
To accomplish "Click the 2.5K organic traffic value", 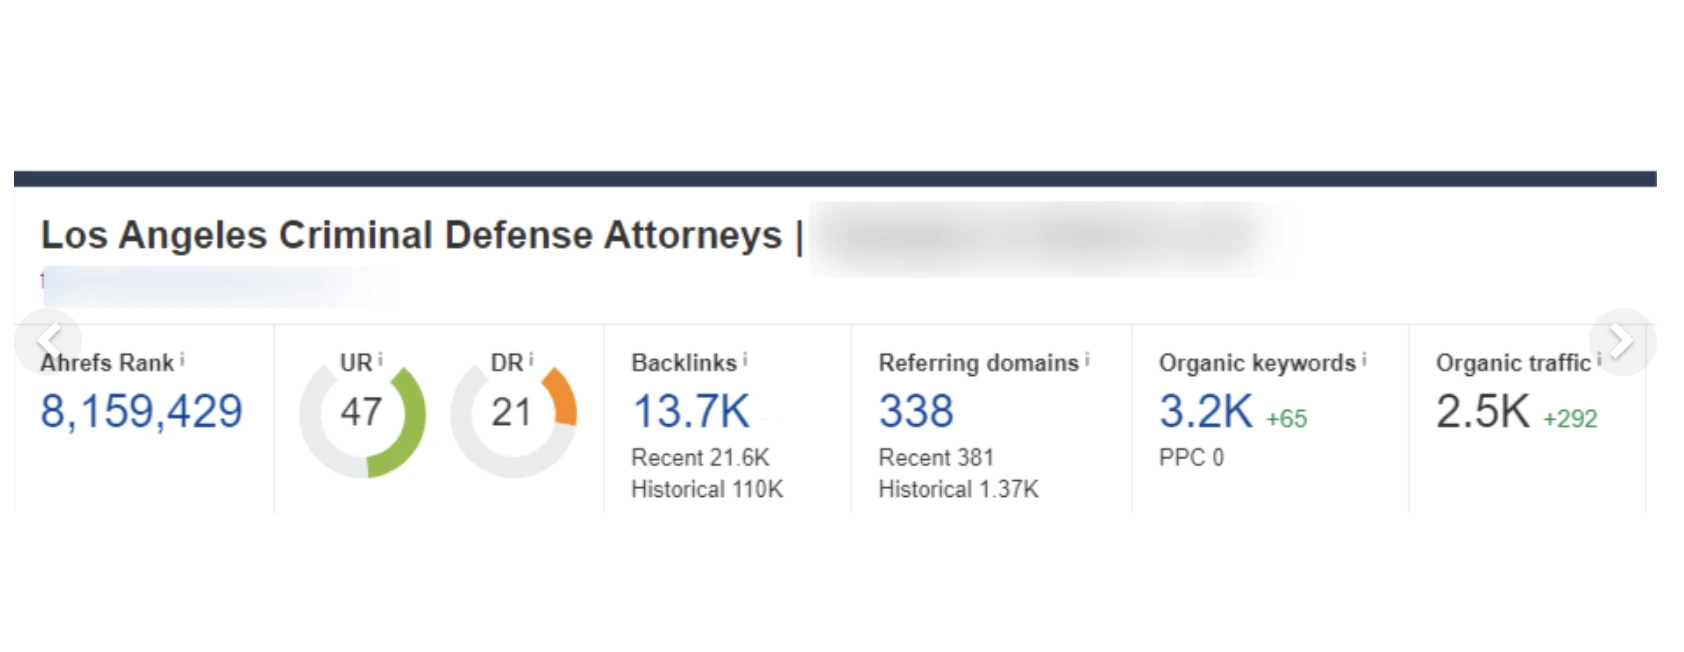I will (1482, 411).
